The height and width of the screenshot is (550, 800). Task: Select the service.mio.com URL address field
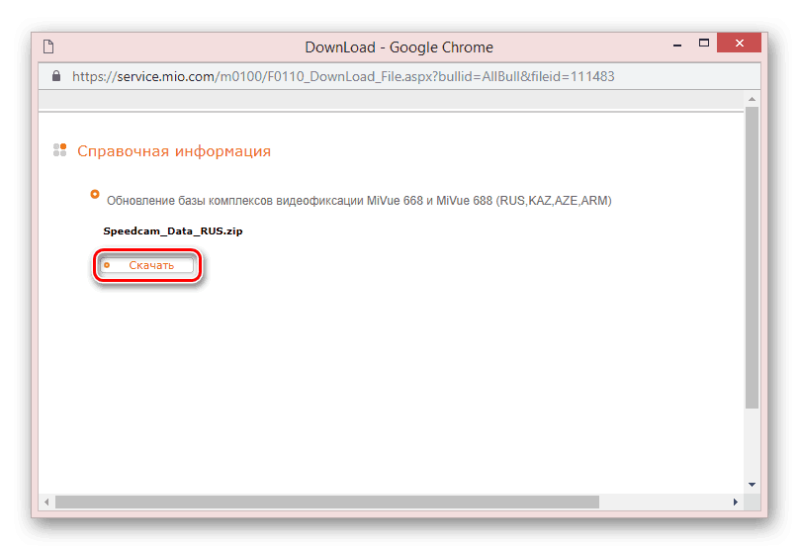343,77
